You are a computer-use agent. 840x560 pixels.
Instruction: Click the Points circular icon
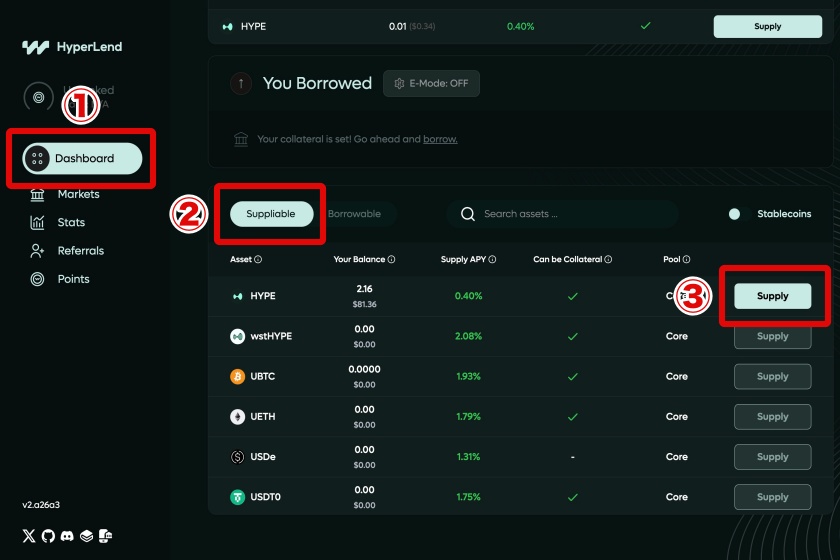tap(37, 279)
